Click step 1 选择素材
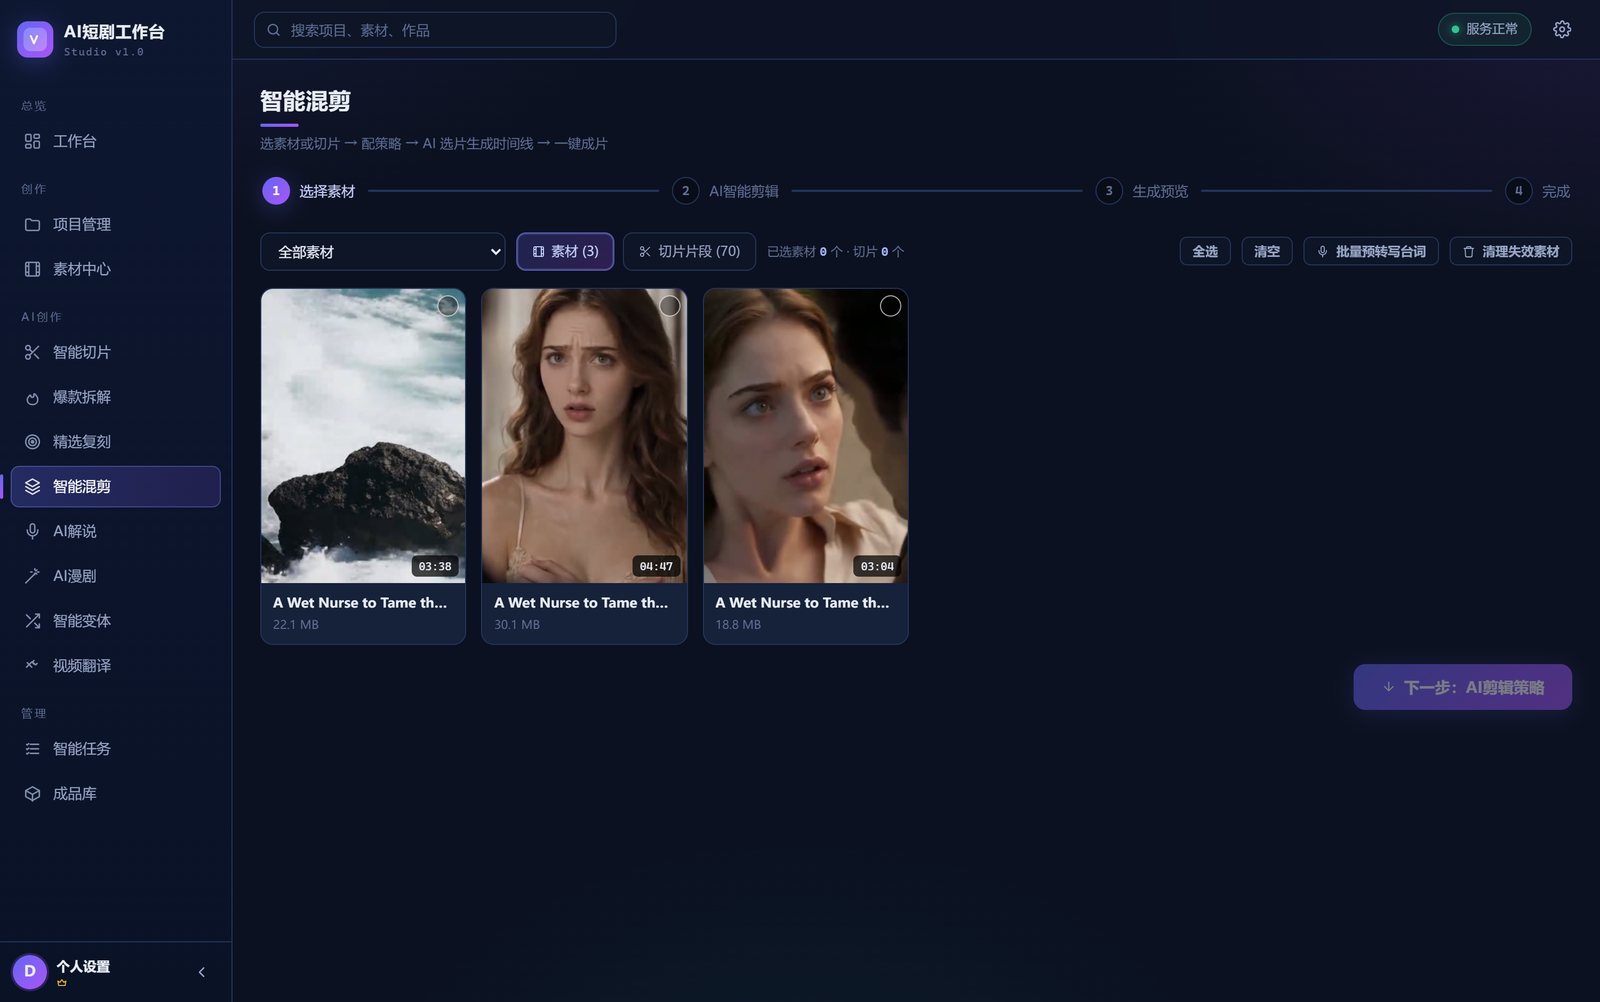 coord(309,191)
